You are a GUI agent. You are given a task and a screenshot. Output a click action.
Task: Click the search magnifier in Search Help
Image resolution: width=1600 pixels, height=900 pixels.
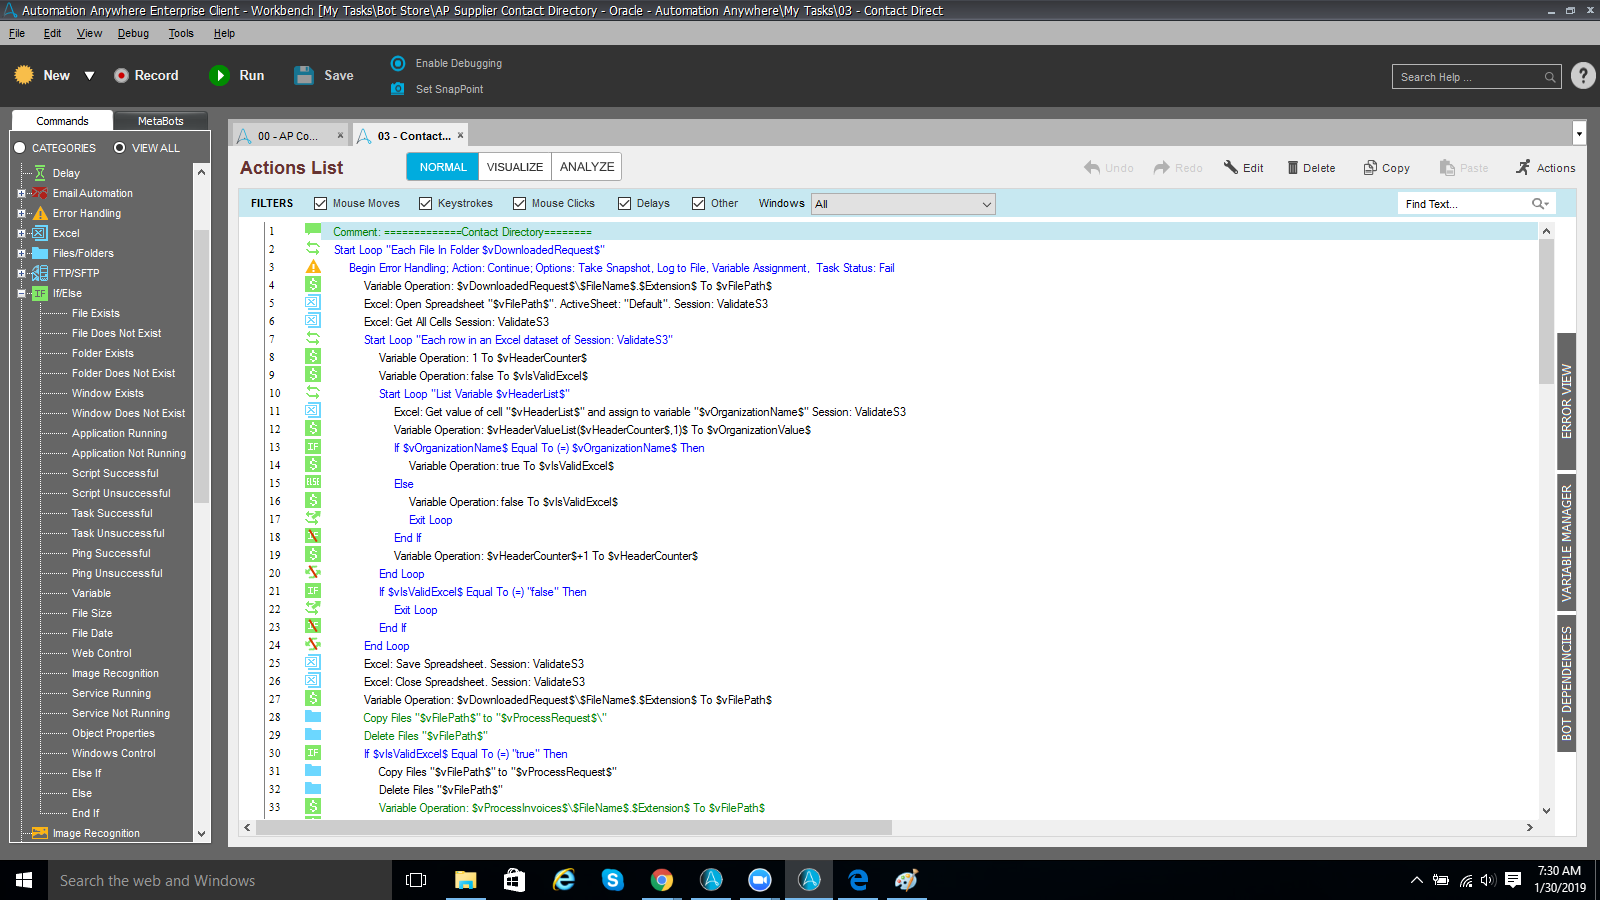(x=1550, y=77)
